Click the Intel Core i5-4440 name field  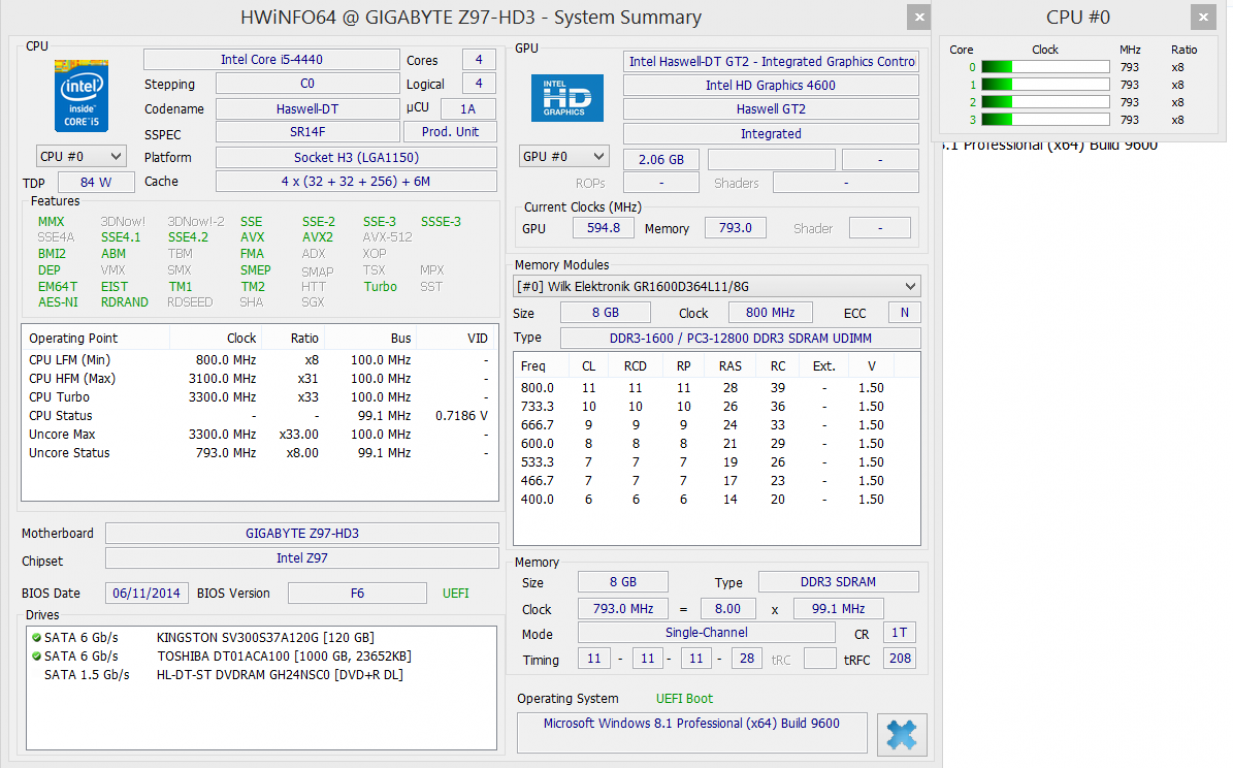(271, 60)
